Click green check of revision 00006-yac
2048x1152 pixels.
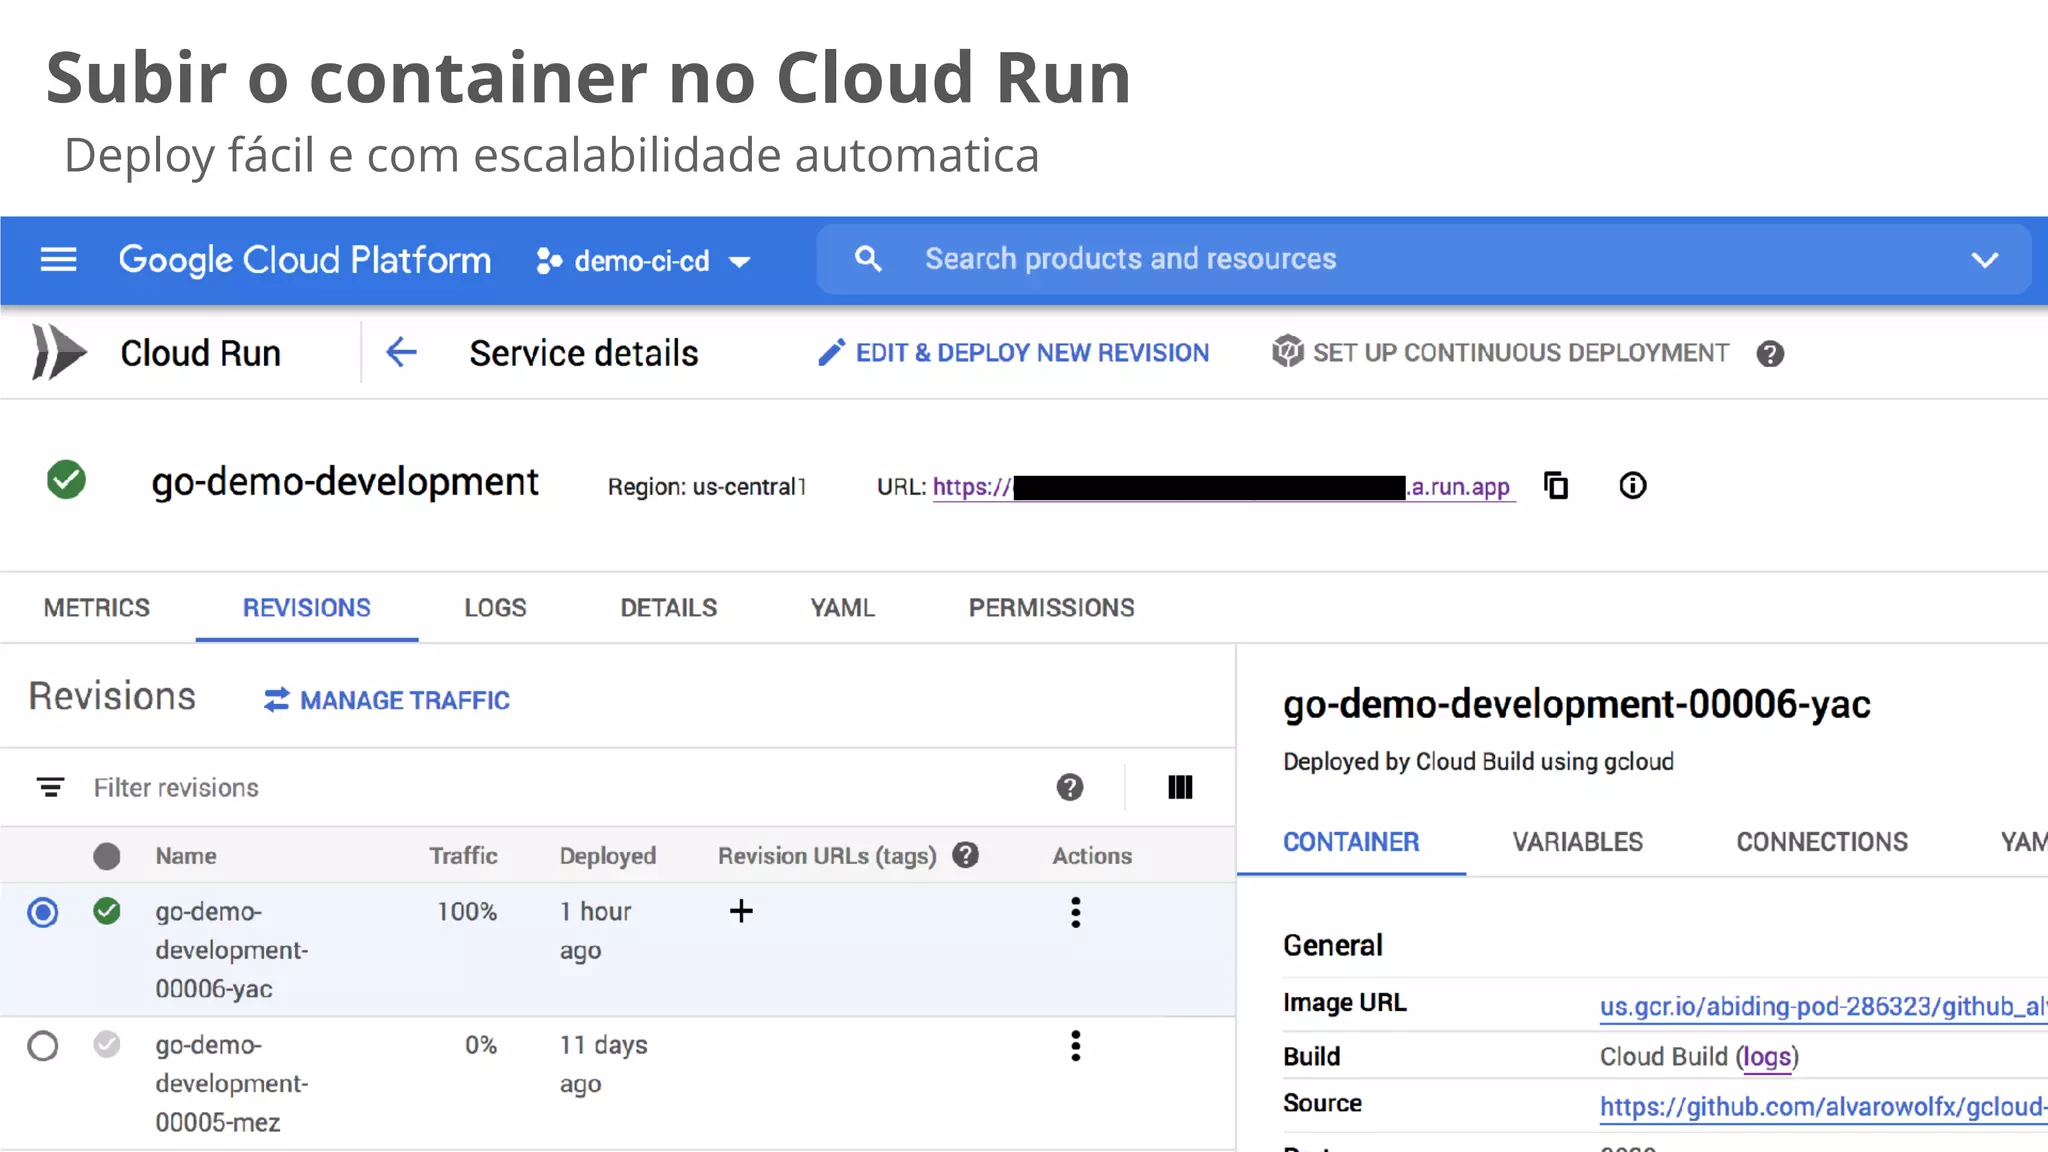point(107,911)
